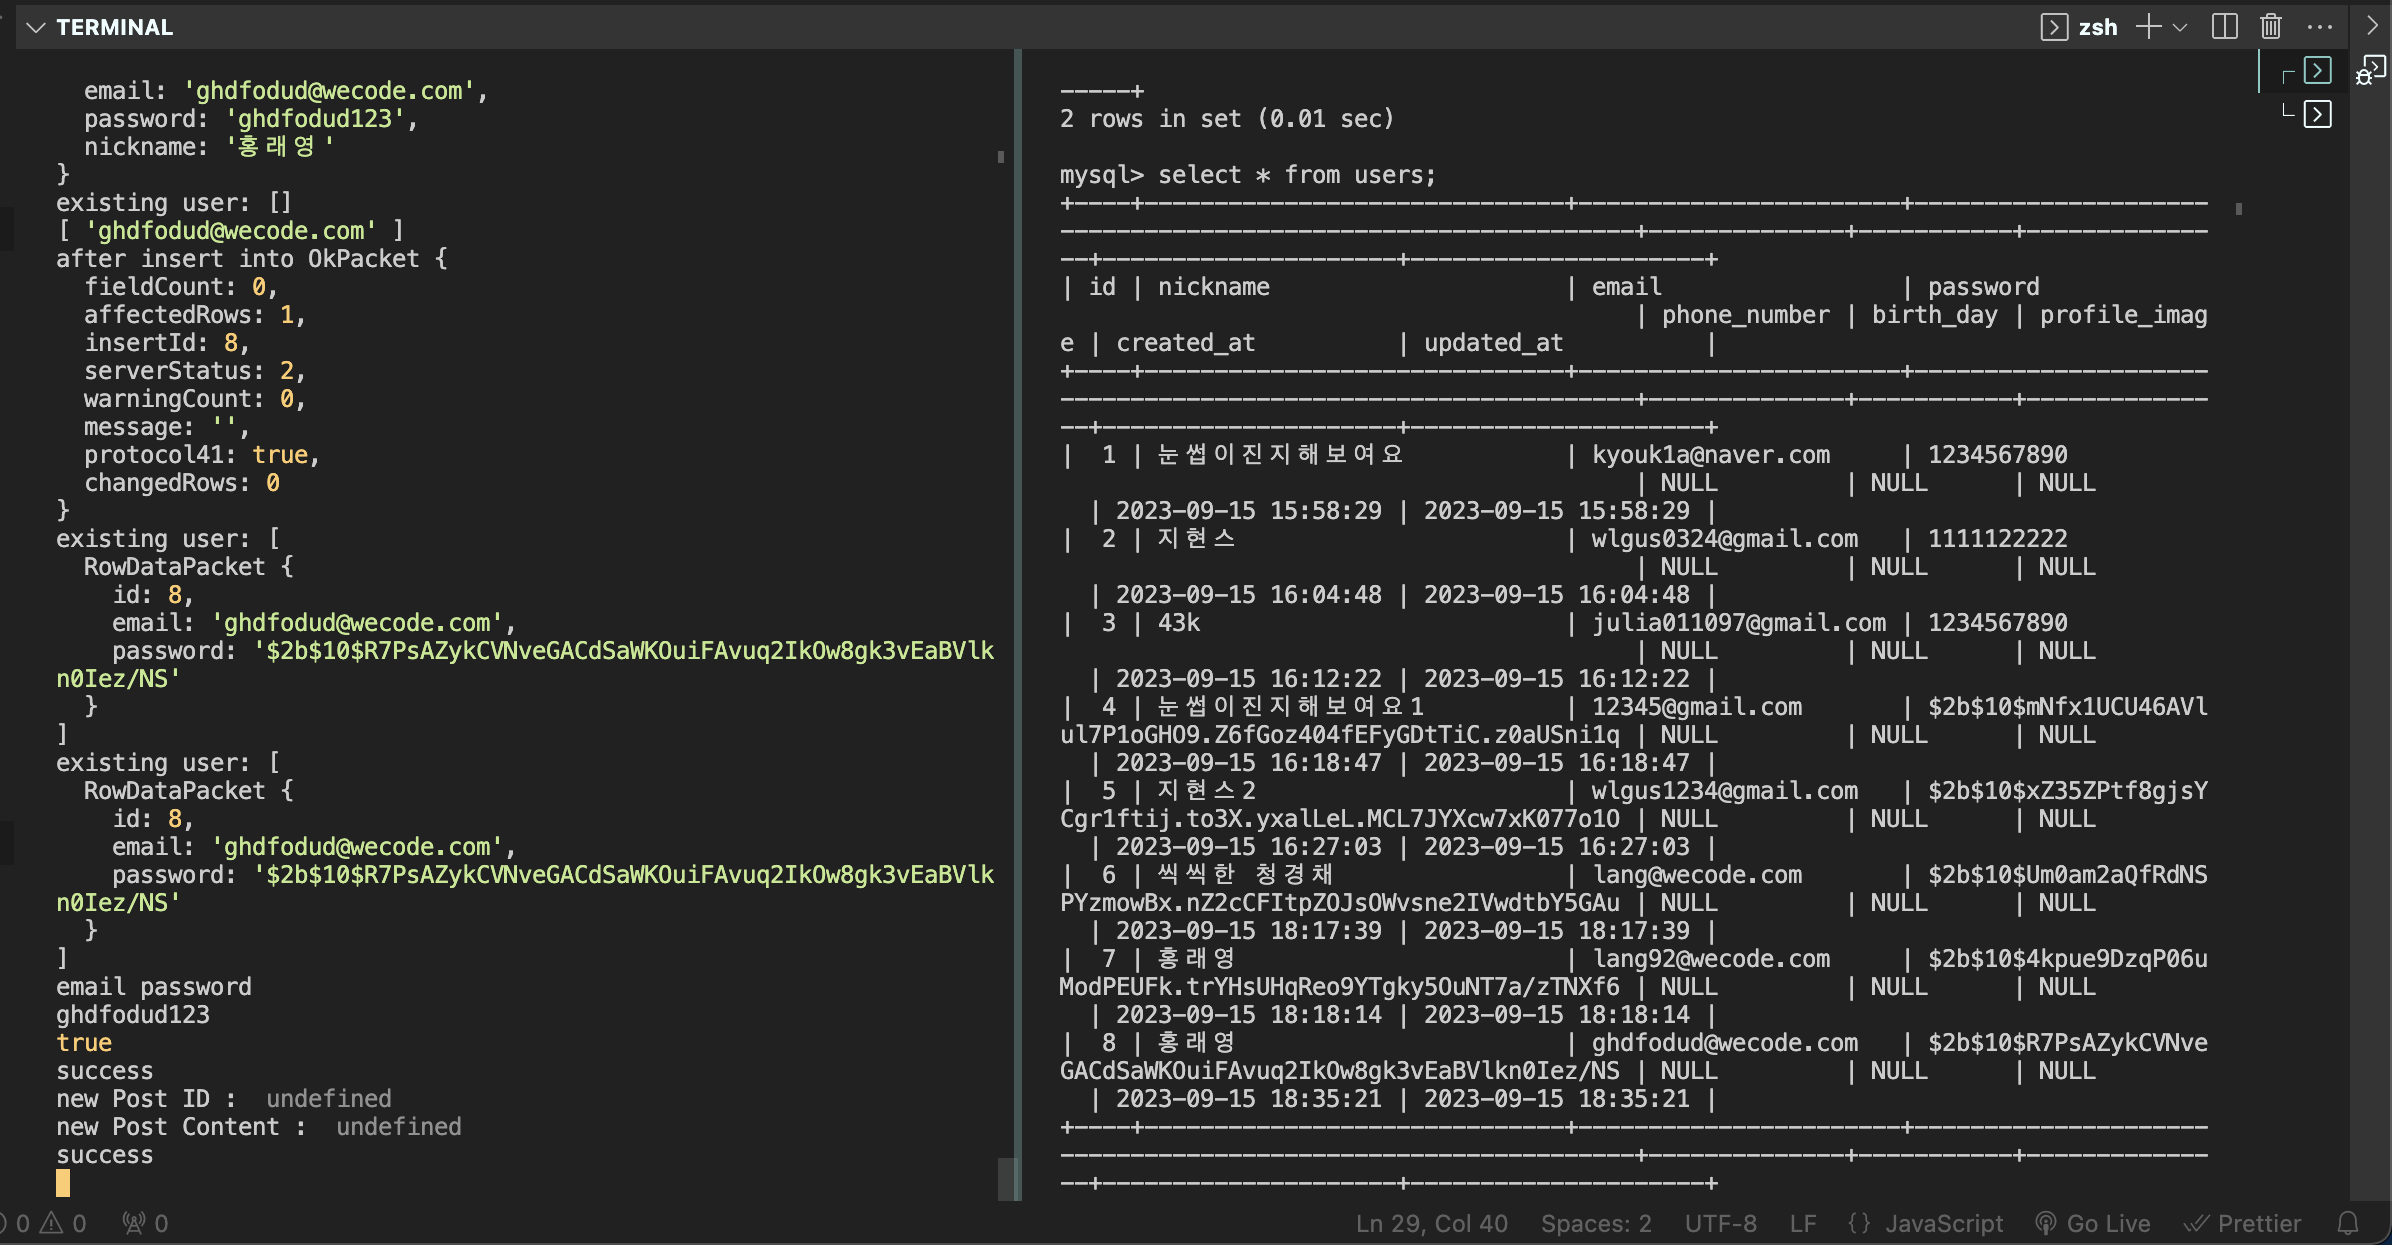Select the first split terminal tab
Image resolution: width=2392 pixels, height=1245 pixels.
pyautogui.click(x=2317, y=71)
